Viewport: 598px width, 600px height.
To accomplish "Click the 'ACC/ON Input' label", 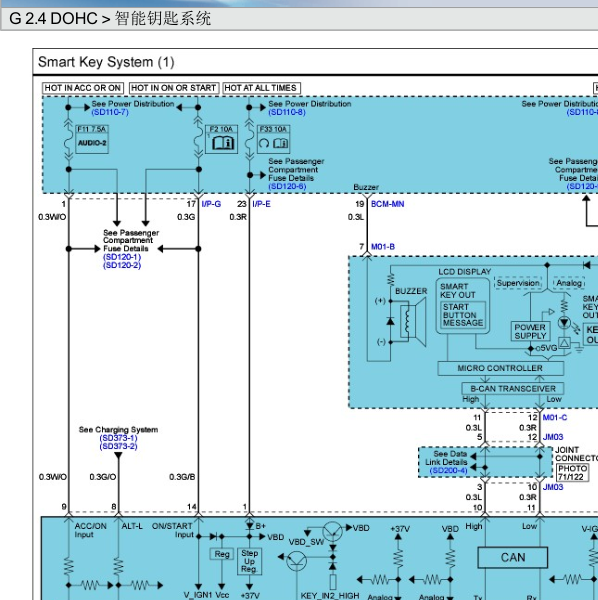I will (90, 530).
